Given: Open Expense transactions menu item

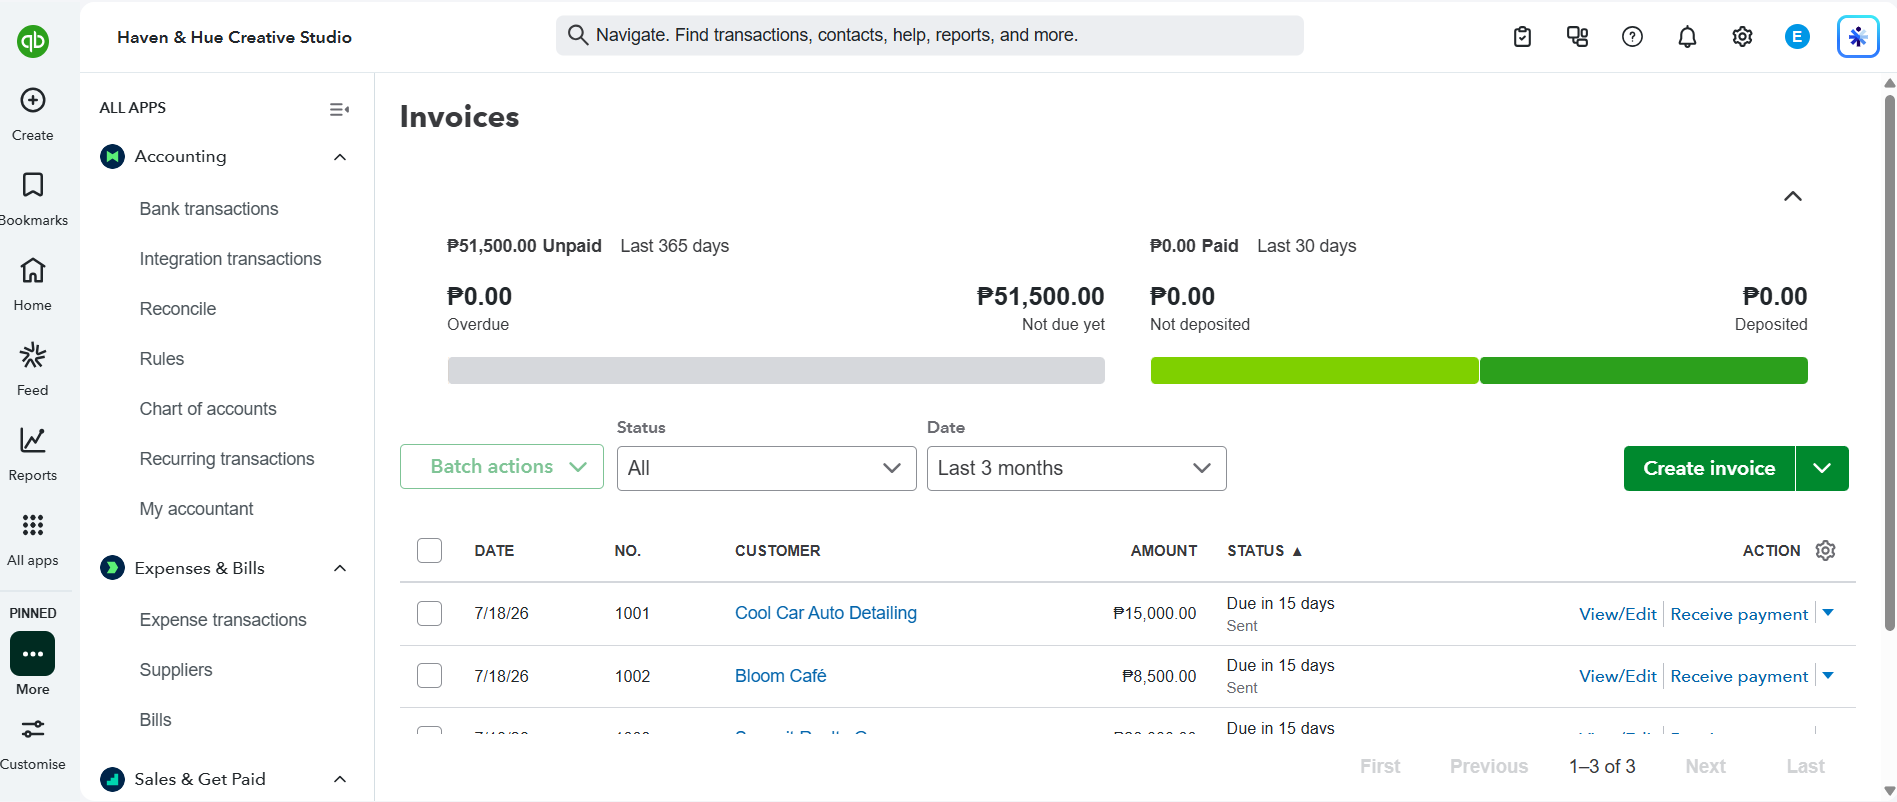Looking at the screenshot, I should pyautogui.click(x=223, y=620).
